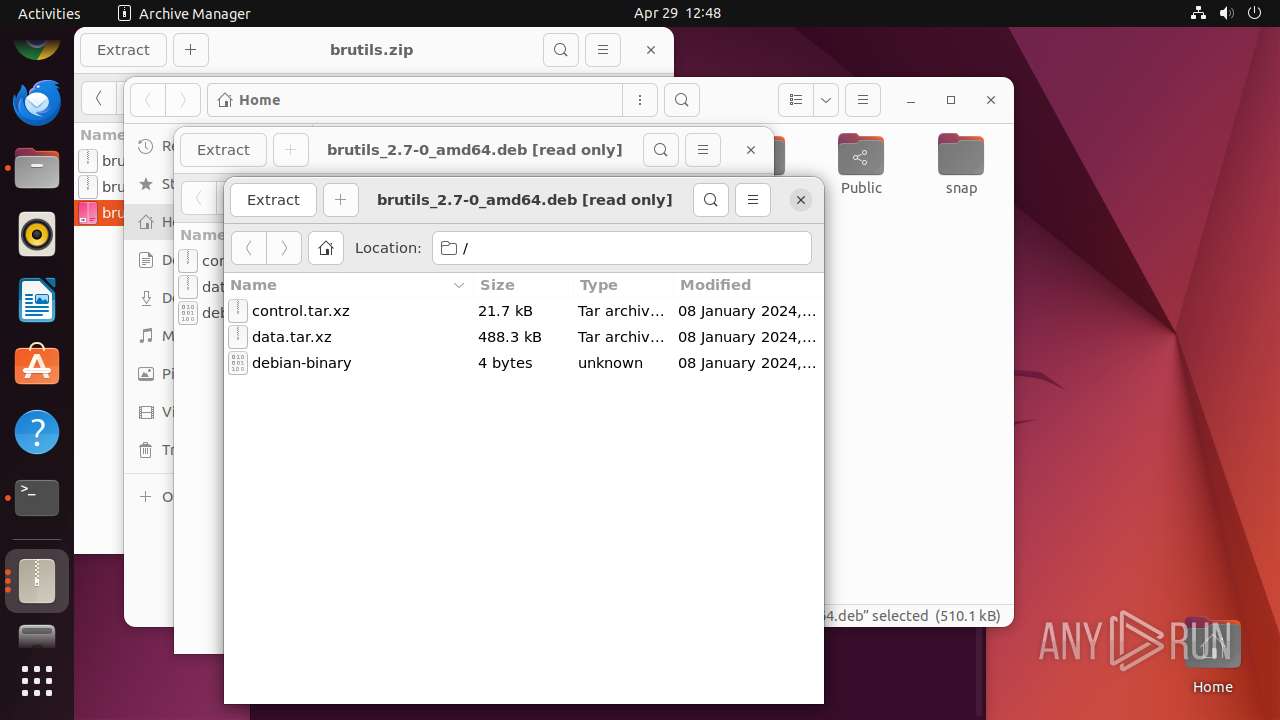Sort files by Name column
This screenshot has height=720, width=1280.
(347, 285)
